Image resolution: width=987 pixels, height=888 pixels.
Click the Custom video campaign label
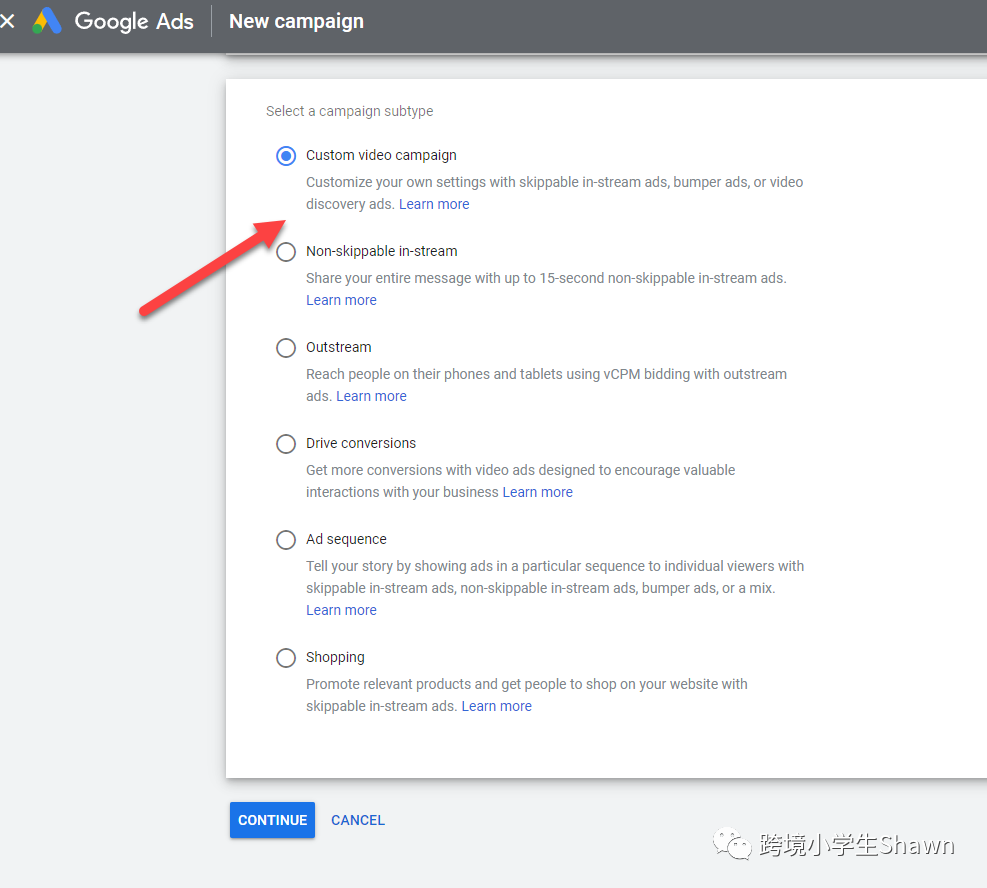[381, 155]
